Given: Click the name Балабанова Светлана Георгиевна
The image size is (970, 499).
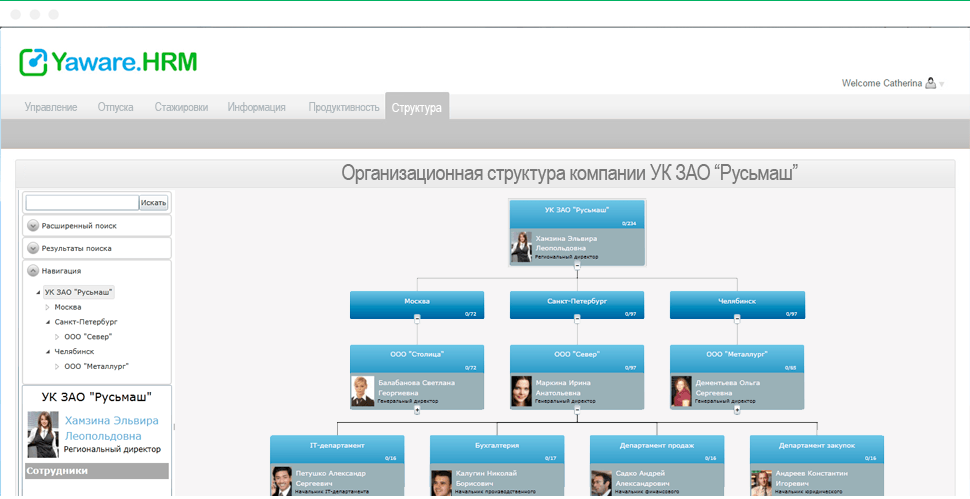Looking at the screenshot, I should 416,388.
